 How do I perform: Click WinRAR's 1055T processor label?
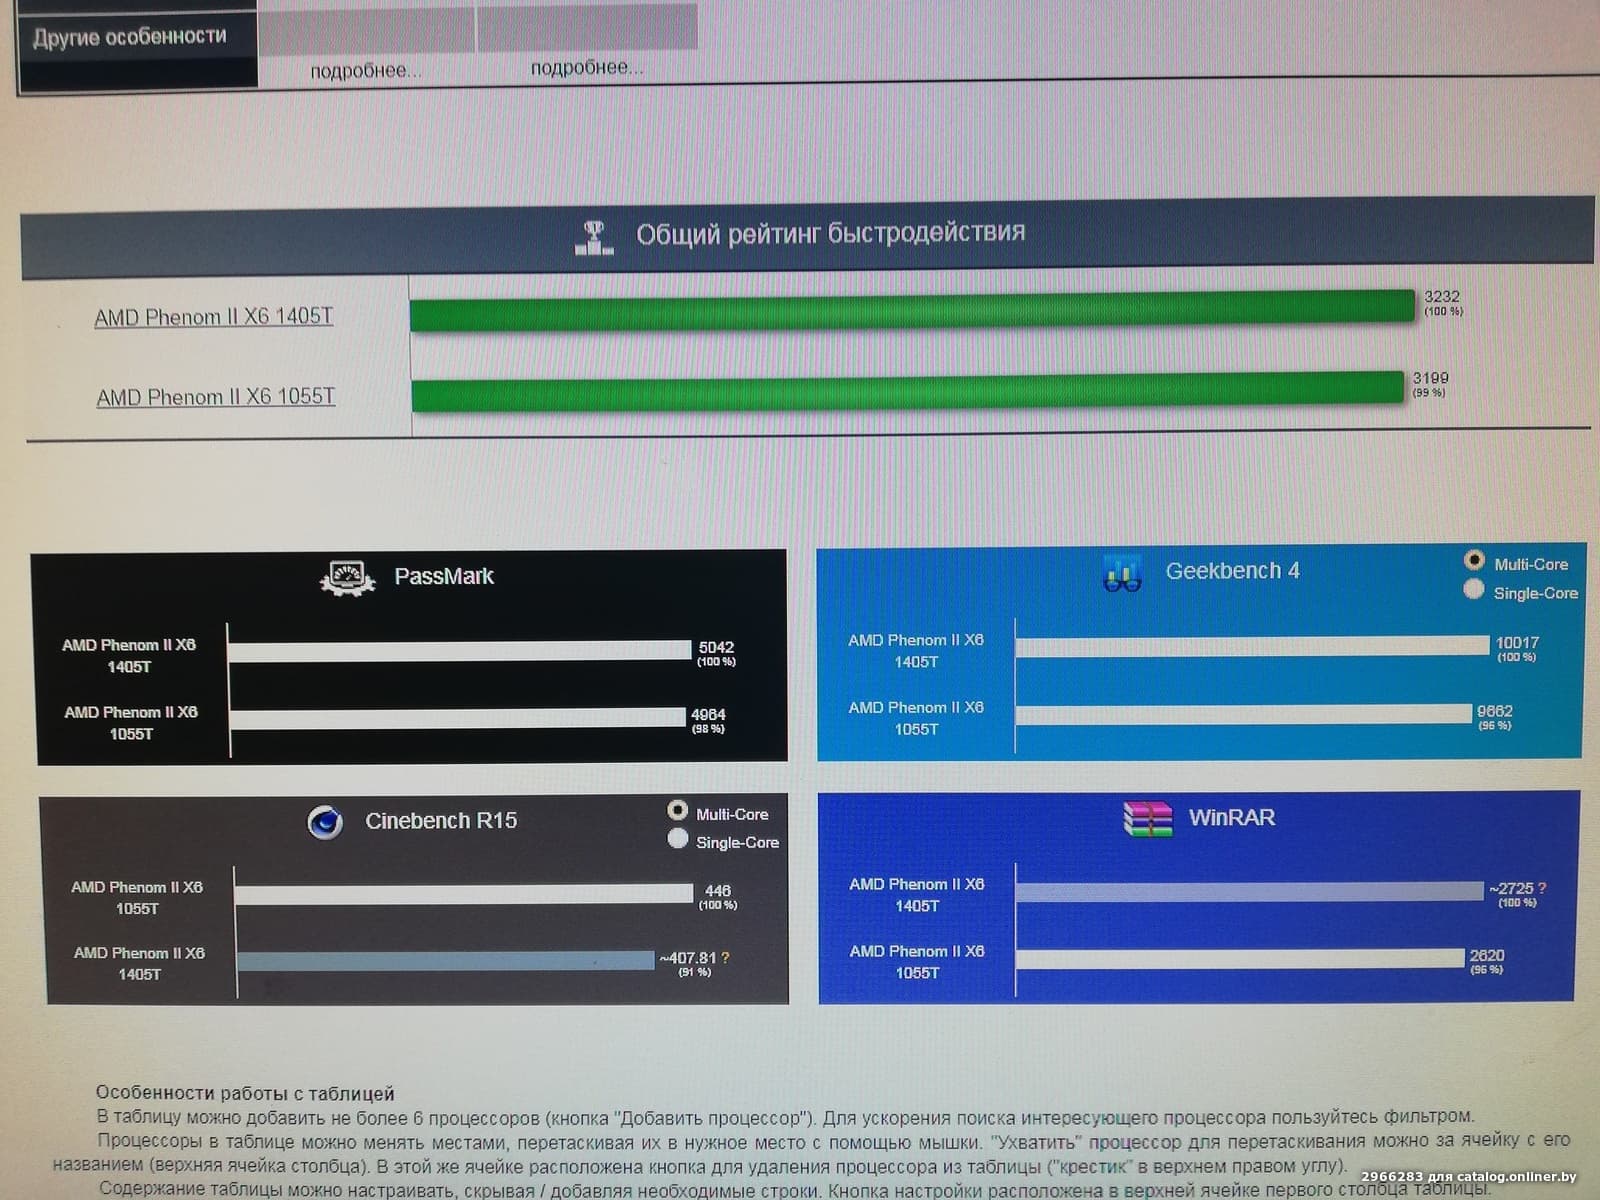[917, 962]
